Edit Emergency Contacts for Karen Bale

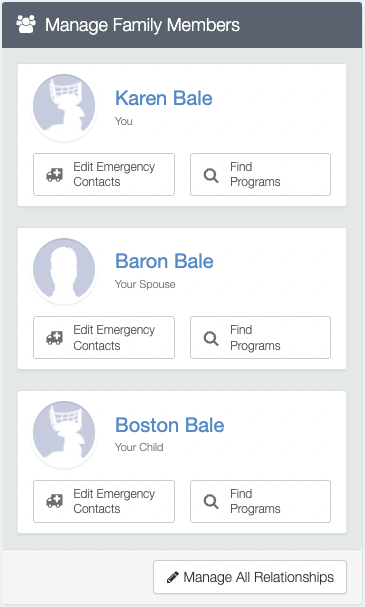tap(104, 175)
